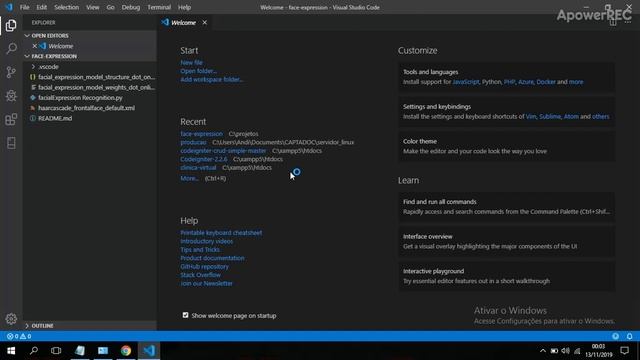Click the New file link
640x360 pixels.
191,62
